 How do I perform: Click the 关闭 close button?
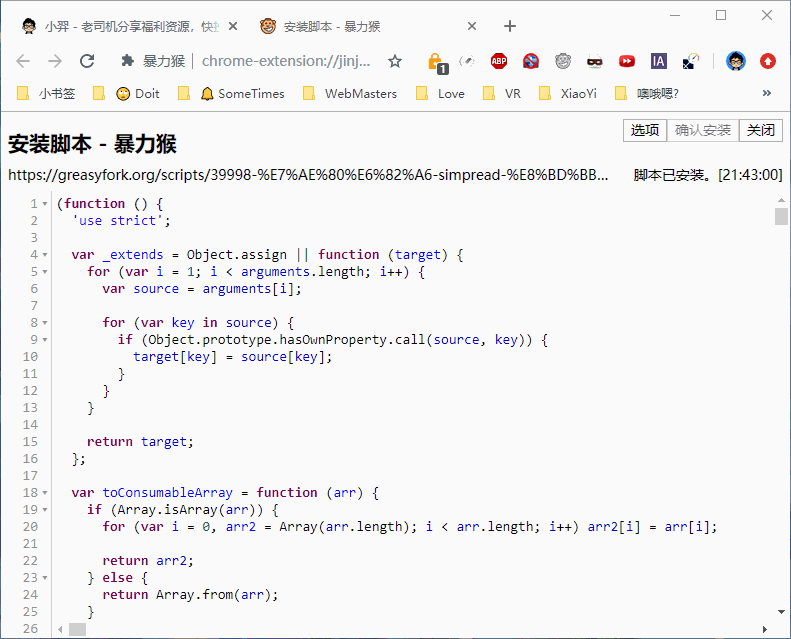click(761, 130)
